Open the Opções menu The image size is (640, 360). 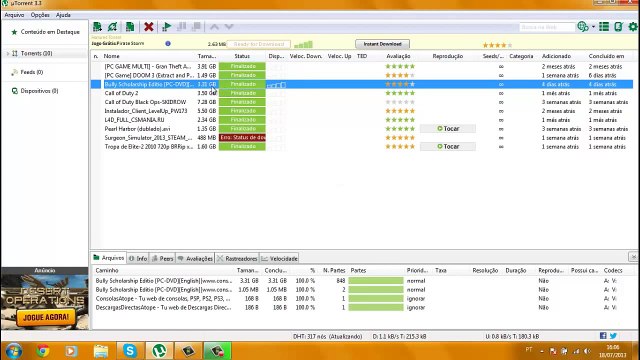tap(40, 15)
